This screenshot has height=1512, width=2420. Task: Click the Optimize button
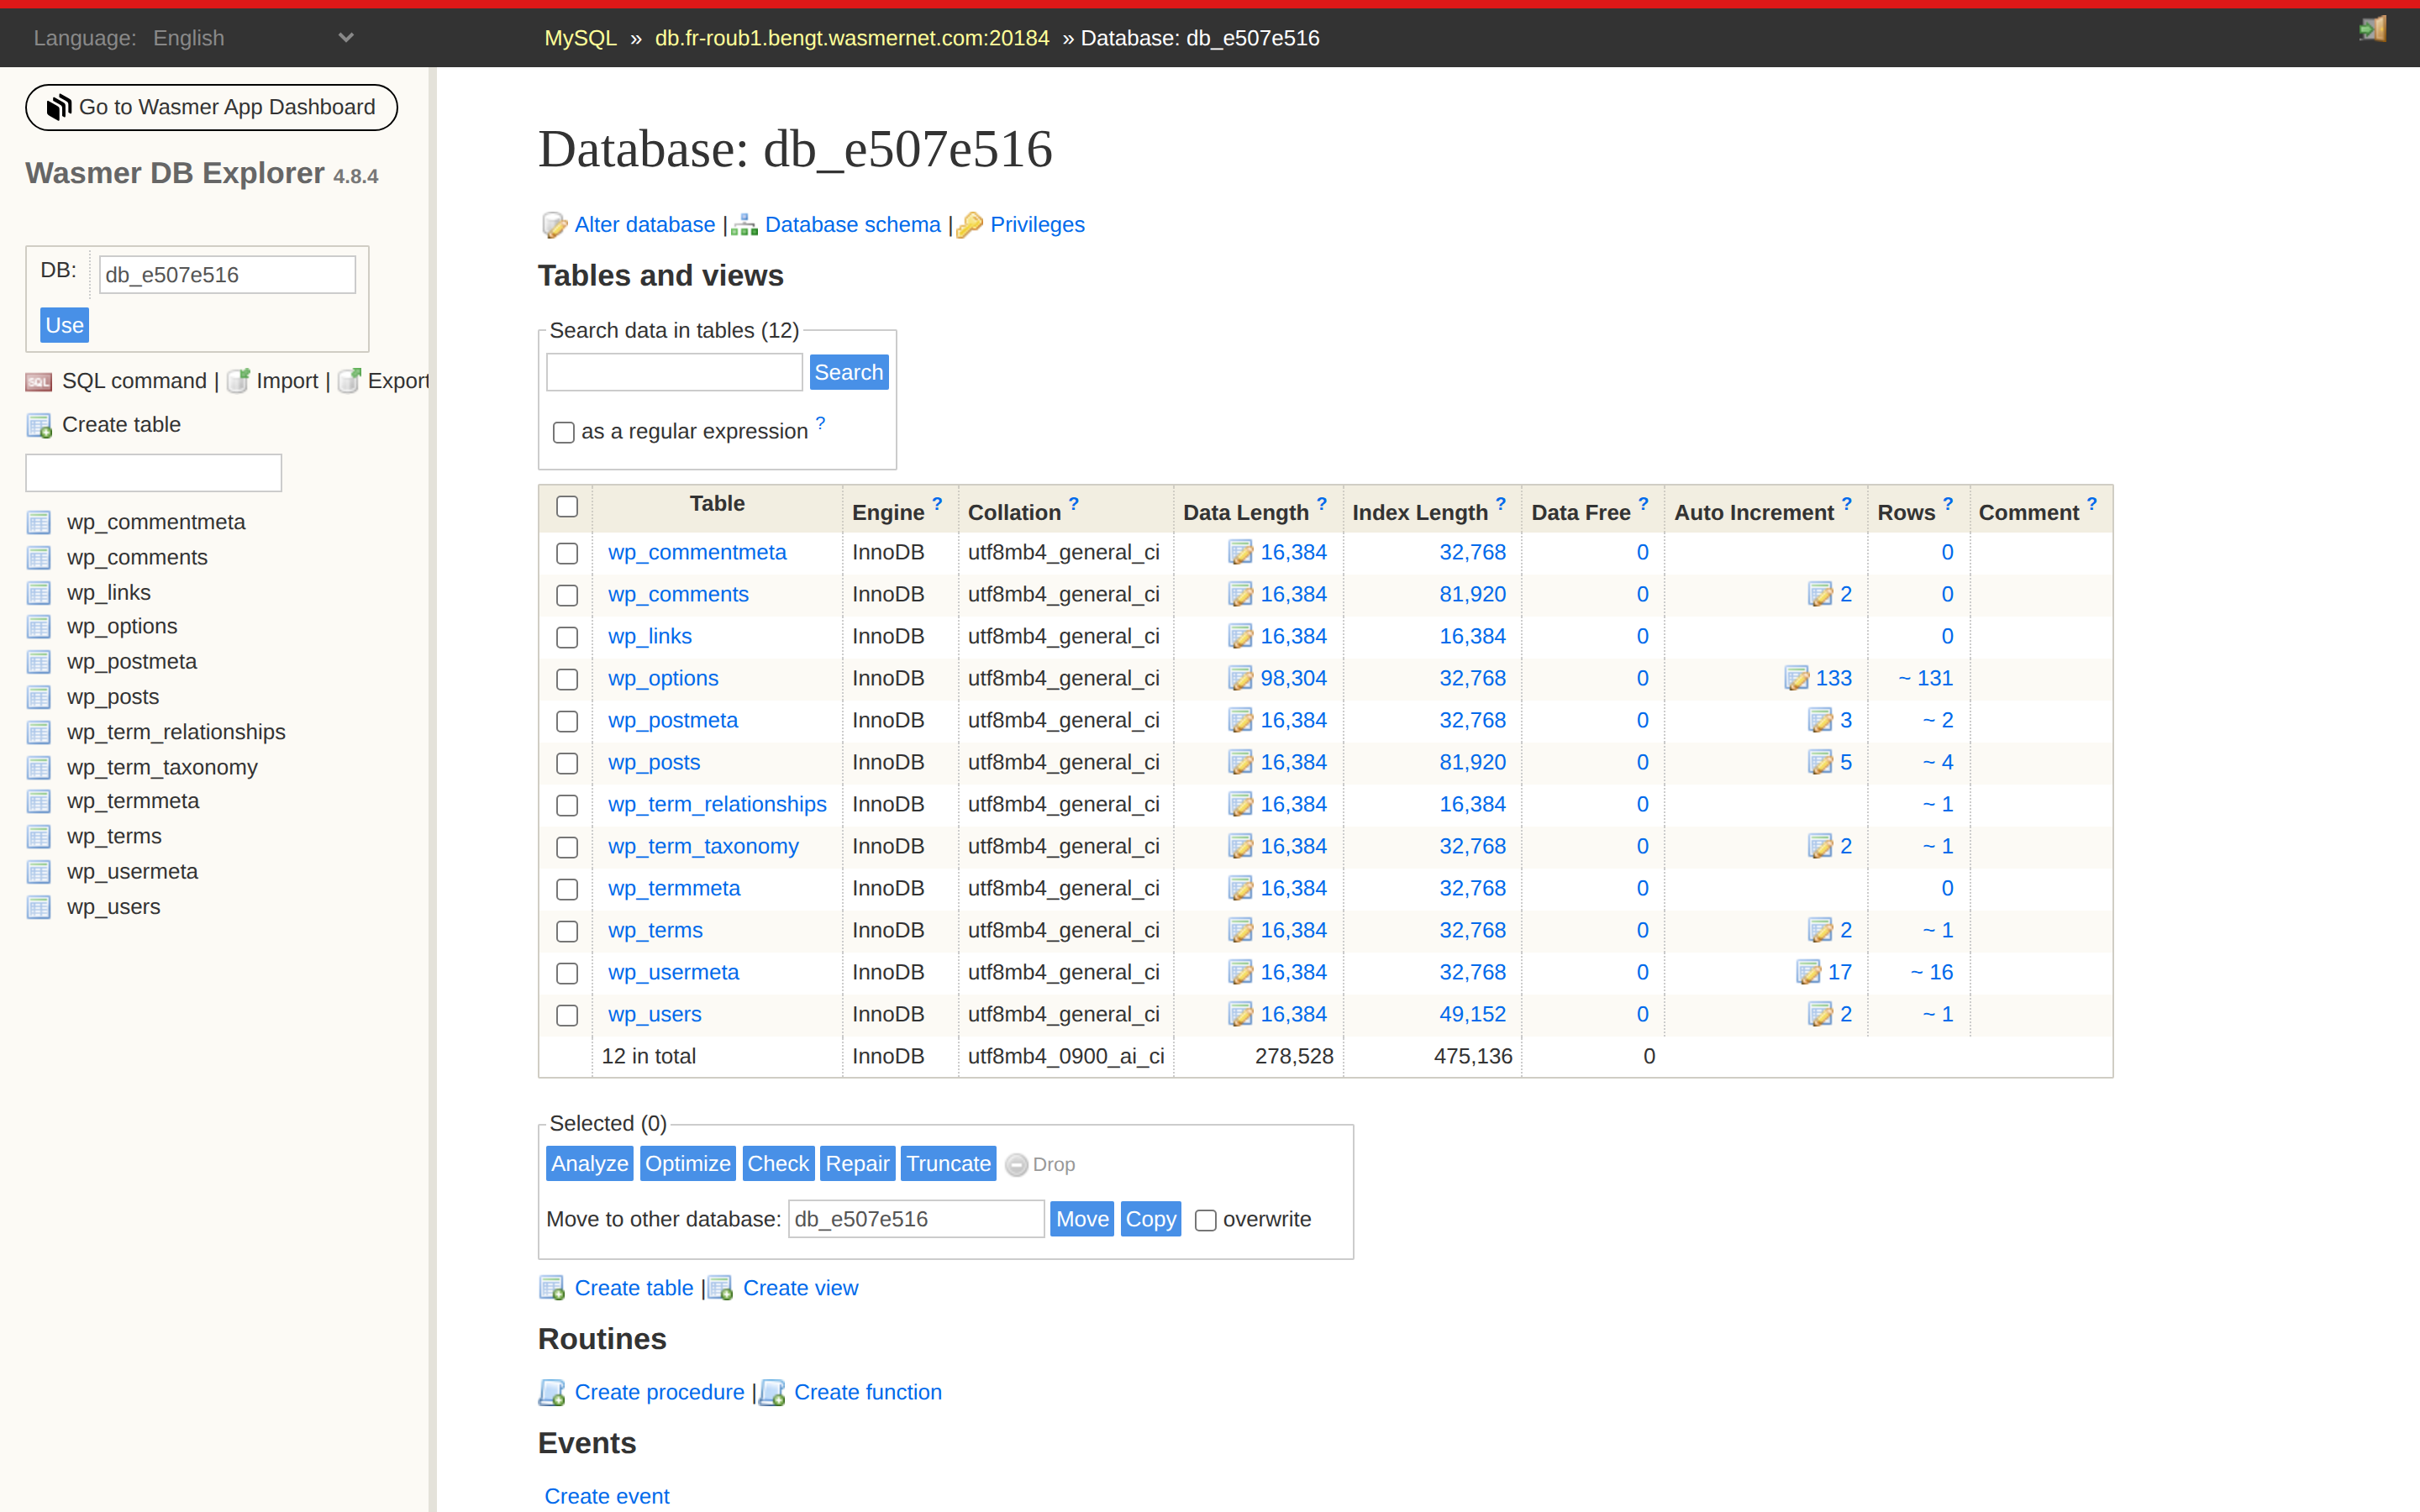pyautogui.click(x=687, y=1163)
